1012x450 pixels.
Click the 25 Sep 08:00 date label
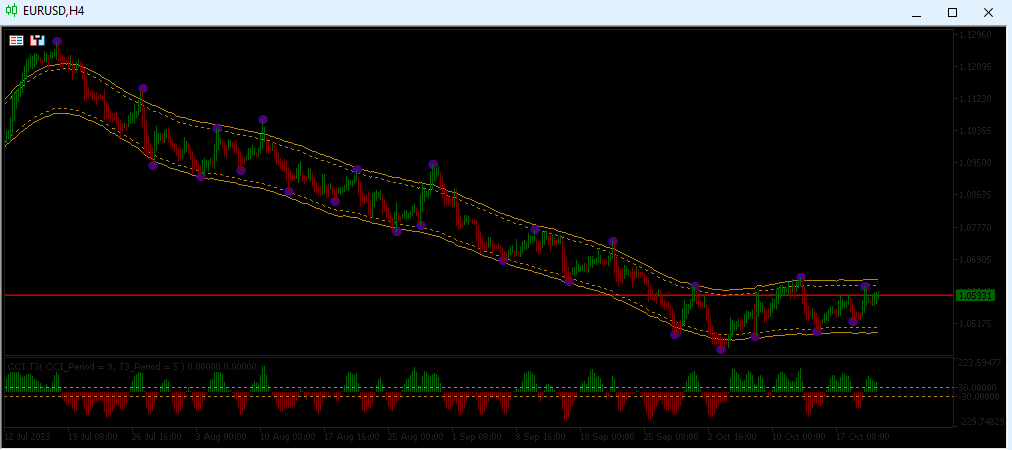[x=669, y=436]
